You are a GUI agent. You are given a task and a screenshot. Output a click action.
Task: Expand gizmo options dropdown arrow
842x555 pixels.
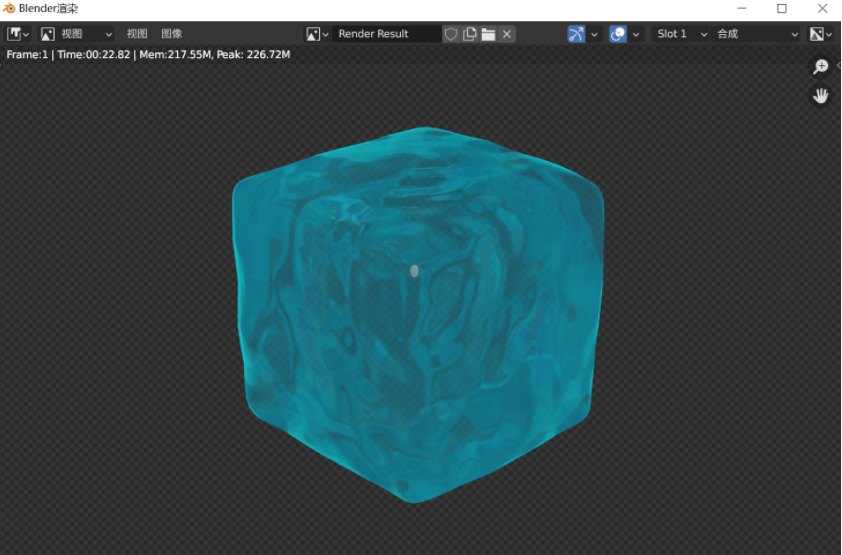(594, 34)
